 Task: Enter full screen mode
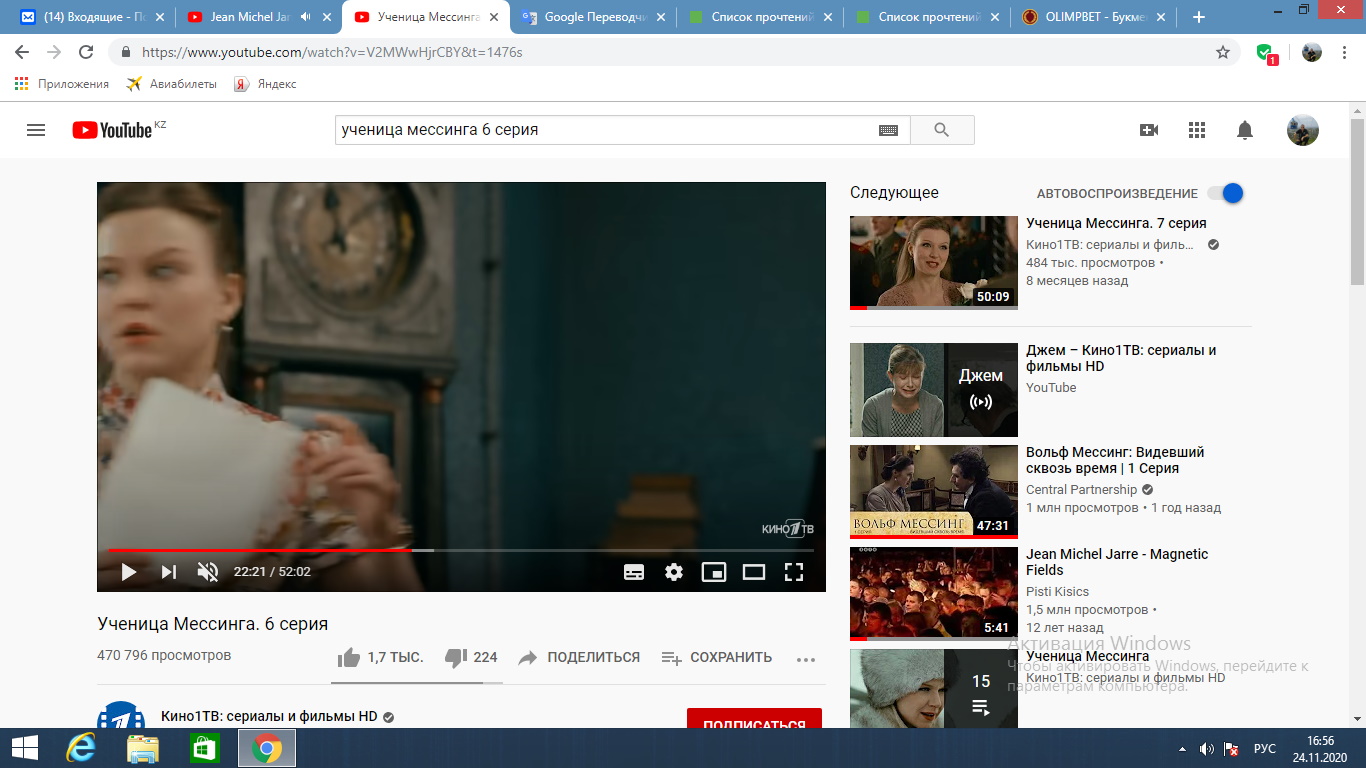pos(794,572)
